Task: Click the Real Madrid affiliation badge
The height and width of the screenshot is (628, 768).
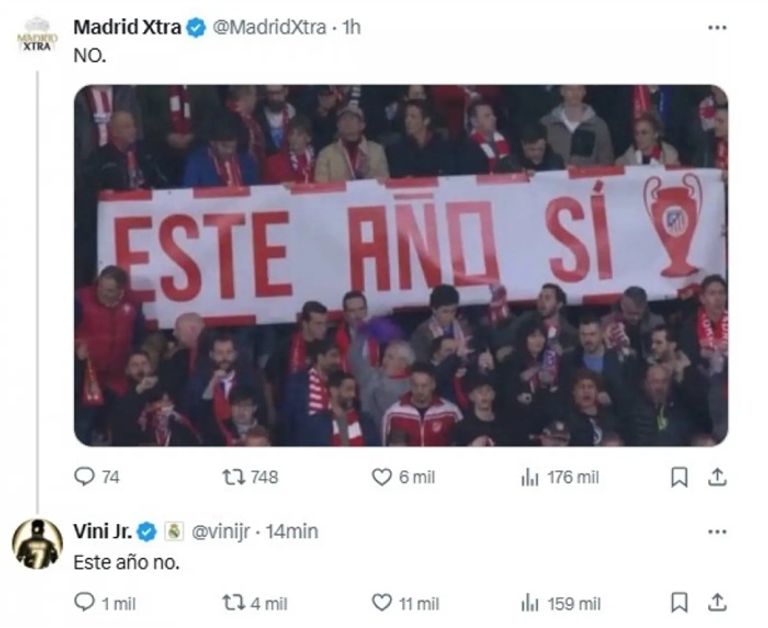Action: click(174, 531)
